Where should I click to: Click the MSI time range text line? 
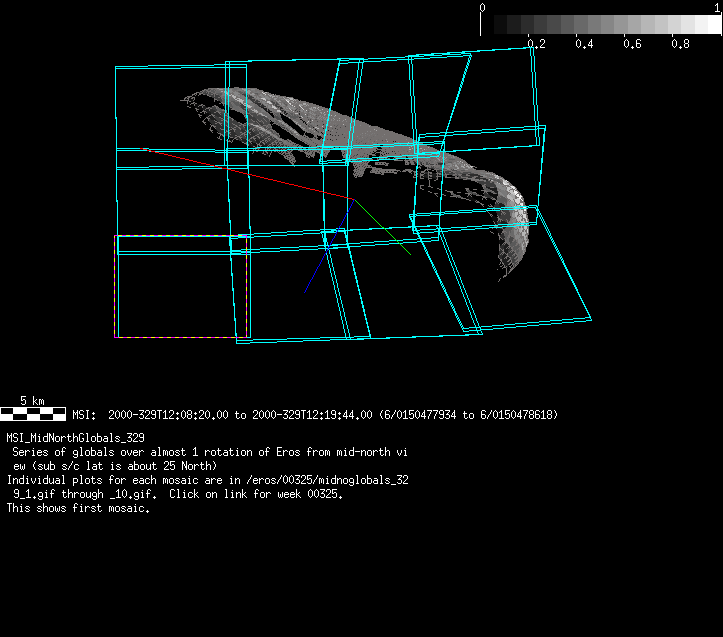pos(315,414)
